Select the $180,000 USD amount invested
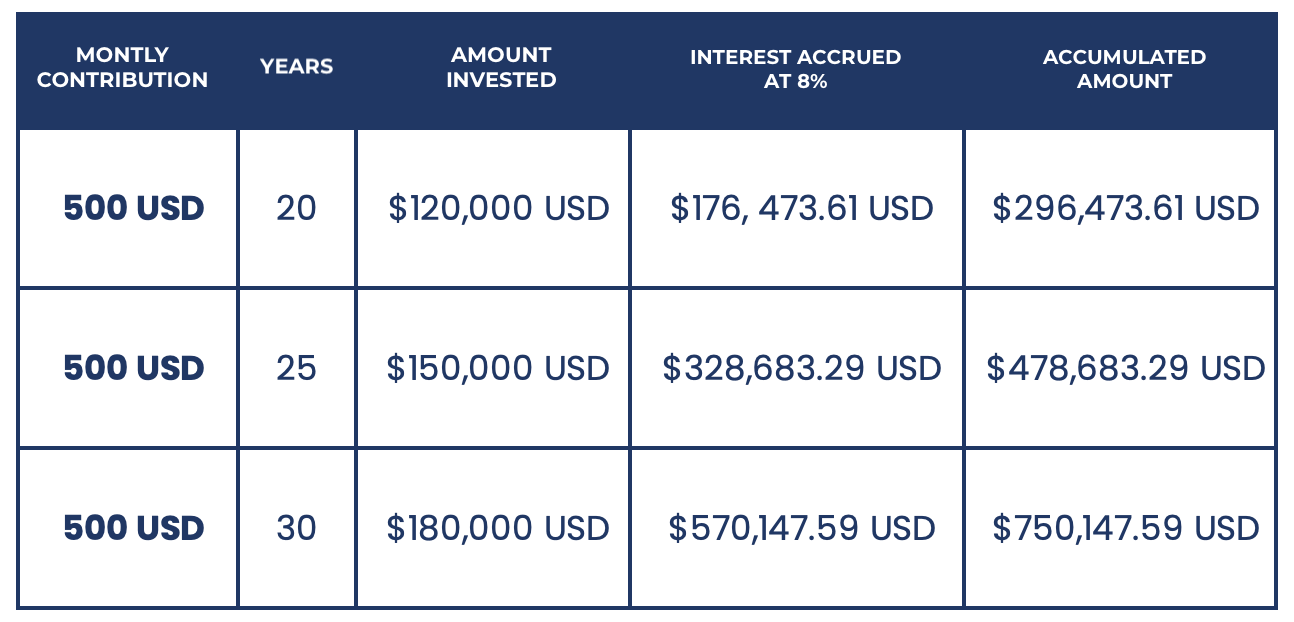 (x=498, y=528)
